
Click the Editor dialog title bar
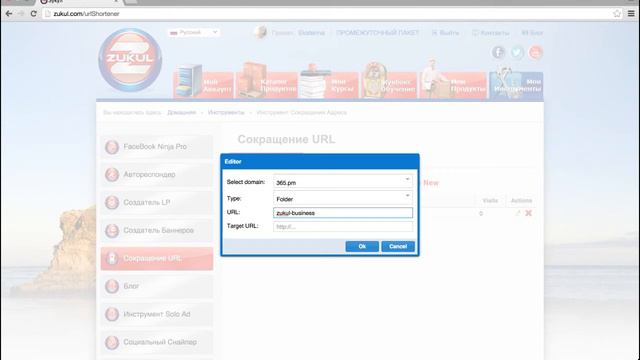point(320,162)
